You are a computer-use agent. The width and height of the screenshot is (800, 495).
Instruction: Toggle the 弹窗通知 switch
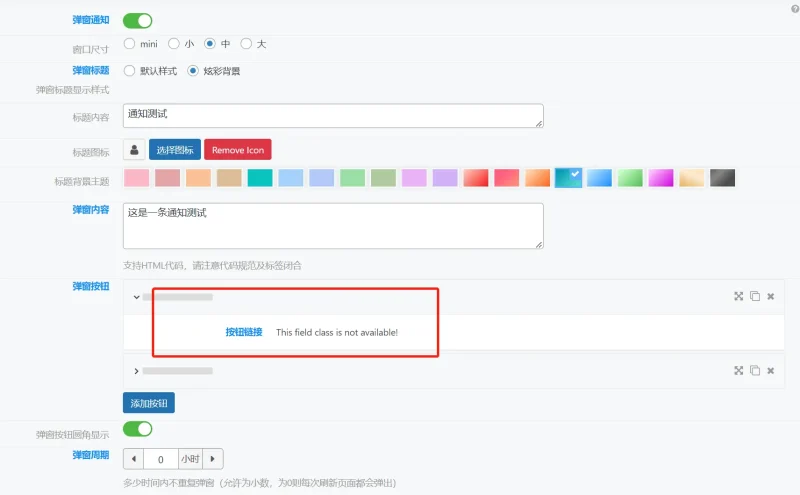pyautogui.click(x=138, y=21)
